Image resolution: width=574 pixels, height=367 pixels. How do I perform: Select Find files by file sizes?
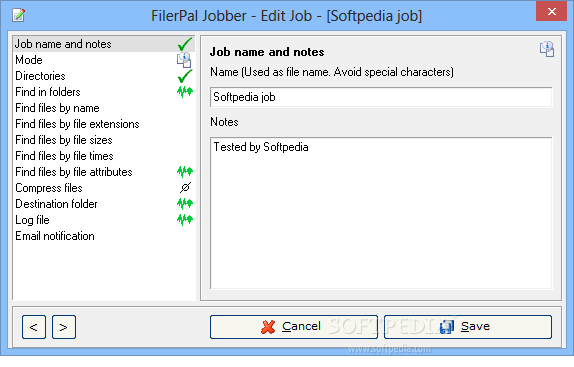pos(104,140)
